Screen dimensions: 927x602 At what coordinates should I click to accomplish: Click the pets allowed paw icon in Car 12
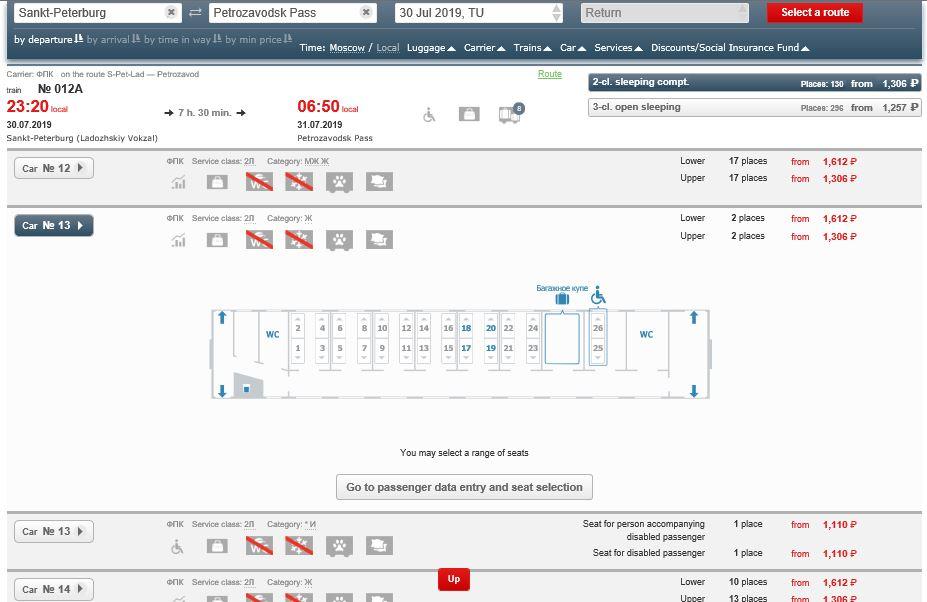[339, 182]
